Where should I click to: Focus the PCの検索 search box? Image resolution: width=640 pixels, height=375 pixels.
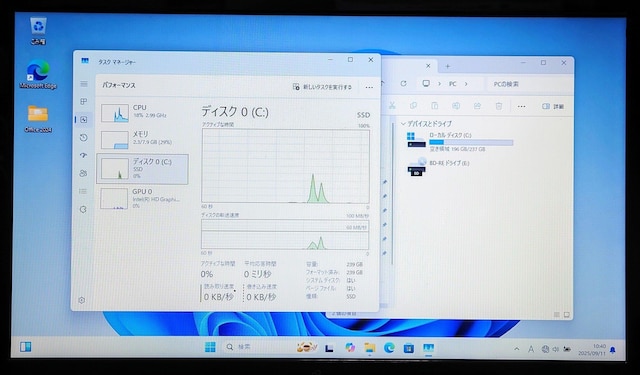[529, 84]
